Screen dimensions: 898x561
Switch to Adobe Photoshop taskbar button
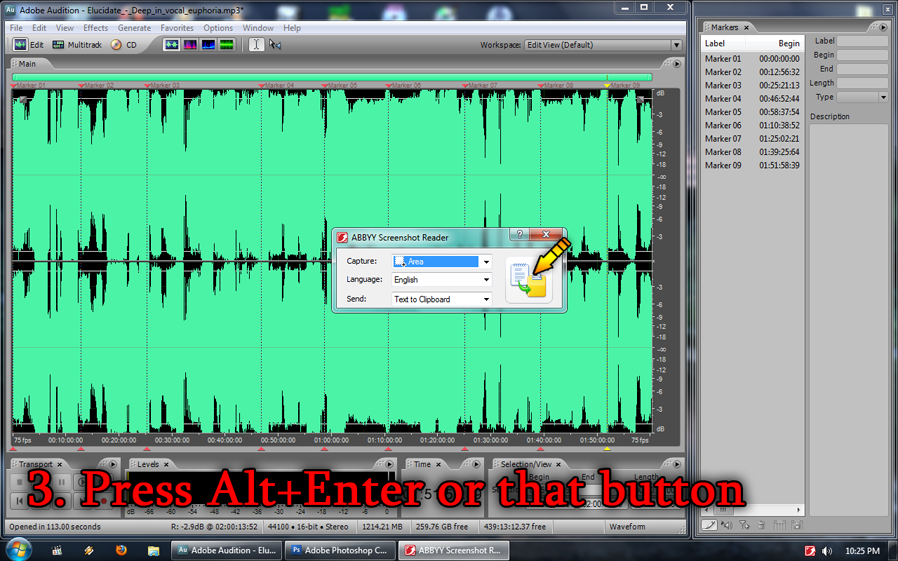[339, 550]
